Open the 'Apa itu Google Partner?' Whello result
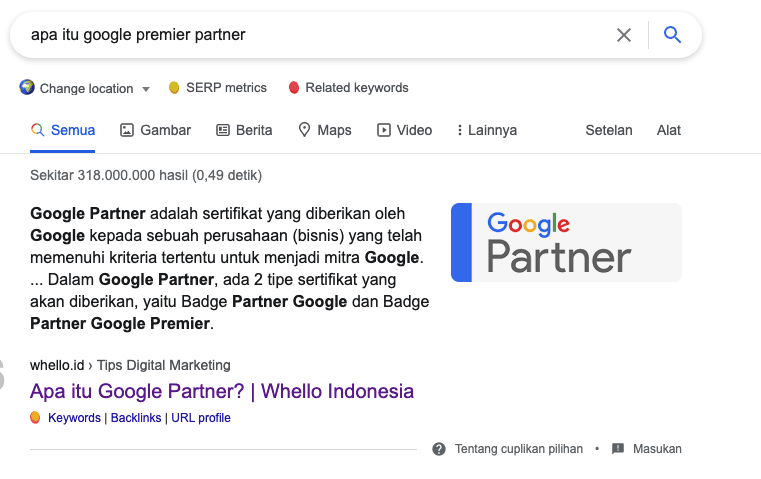Screen dimensions: 761x479 [222, 391]
